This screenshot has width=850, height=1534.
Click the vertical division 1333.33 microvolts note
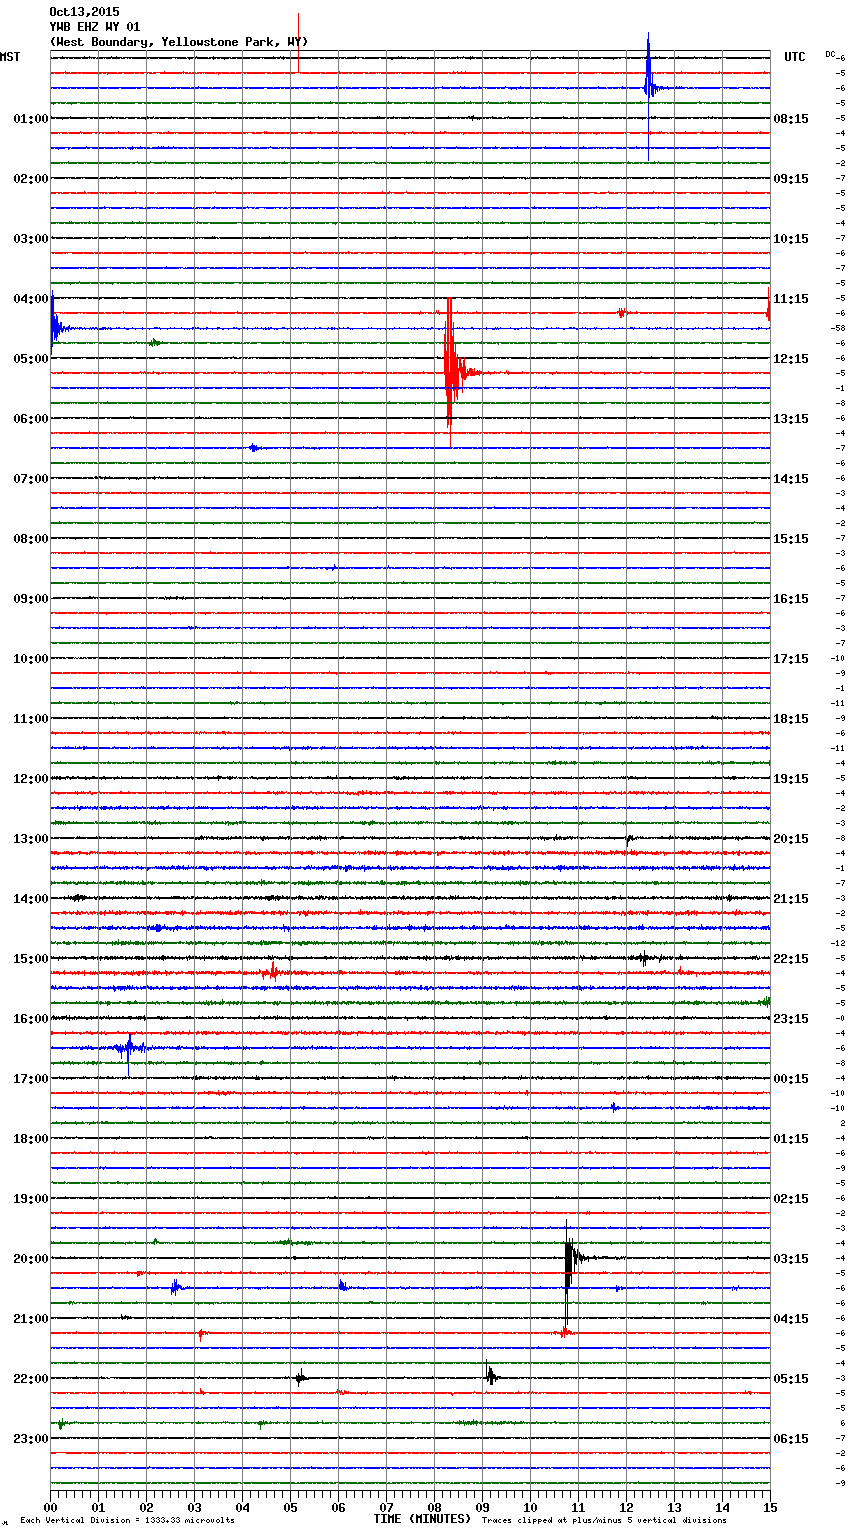pos(127,1521)
